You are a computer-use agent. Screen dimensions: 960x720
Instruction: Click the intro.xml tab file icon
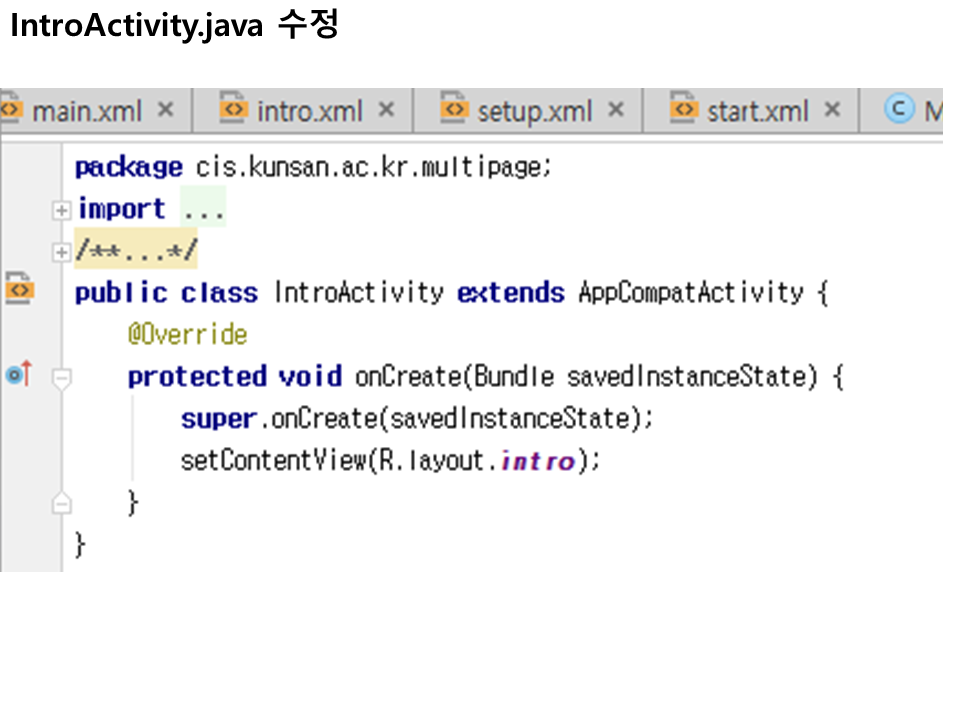(x=233, y=109)
